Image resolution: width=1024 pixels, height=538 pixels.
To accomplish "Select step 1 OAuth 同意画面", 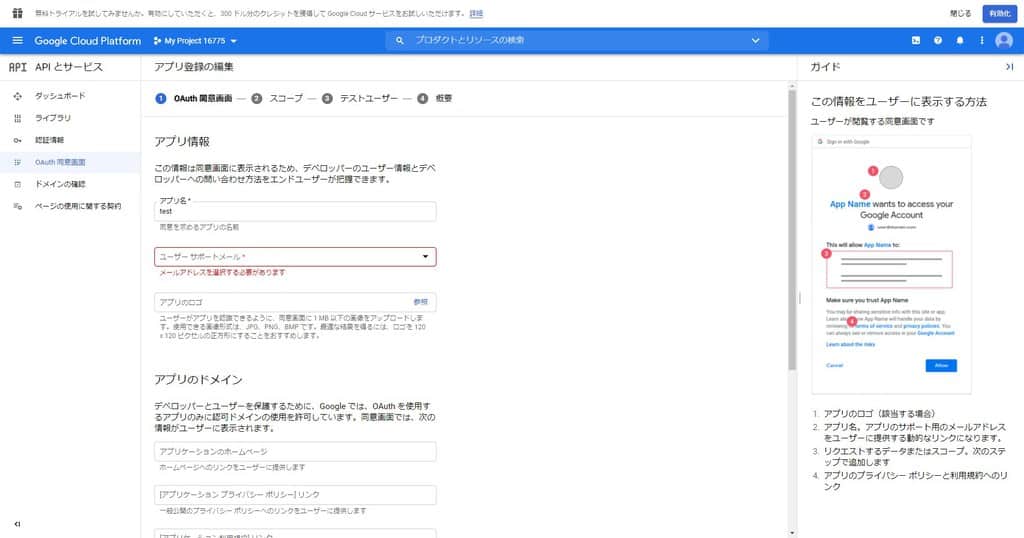I will pyautogui.click(x=194, y=99).
